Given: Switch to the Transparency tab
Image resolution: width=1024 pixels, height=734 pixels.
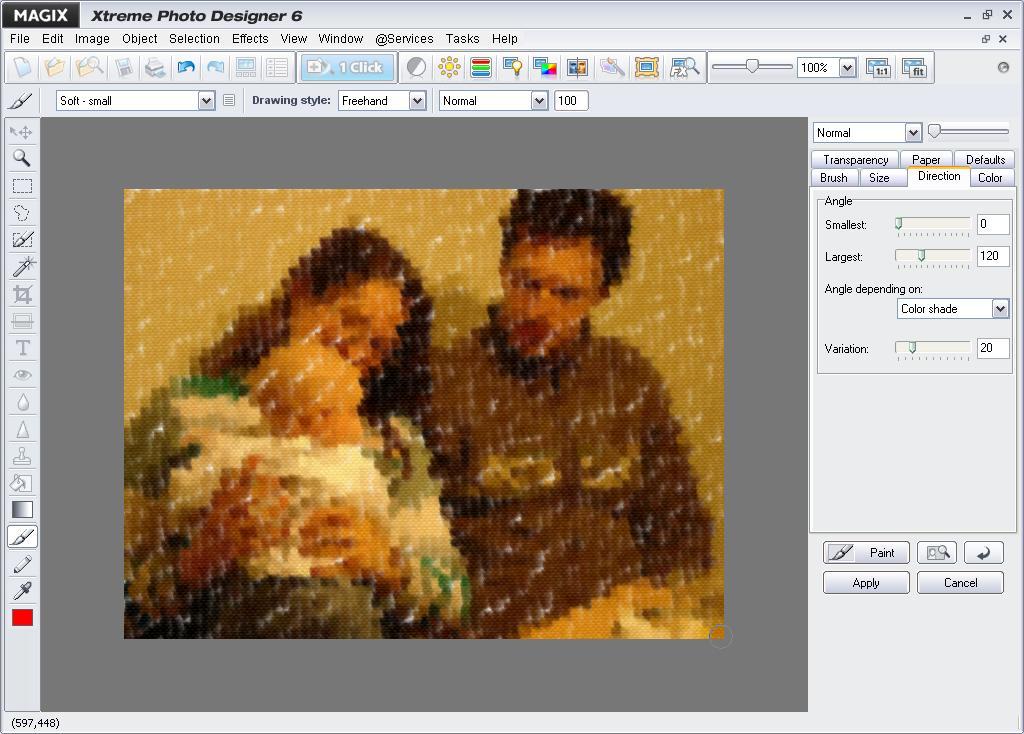Looking at the screenshot, I should click(855, 159).
